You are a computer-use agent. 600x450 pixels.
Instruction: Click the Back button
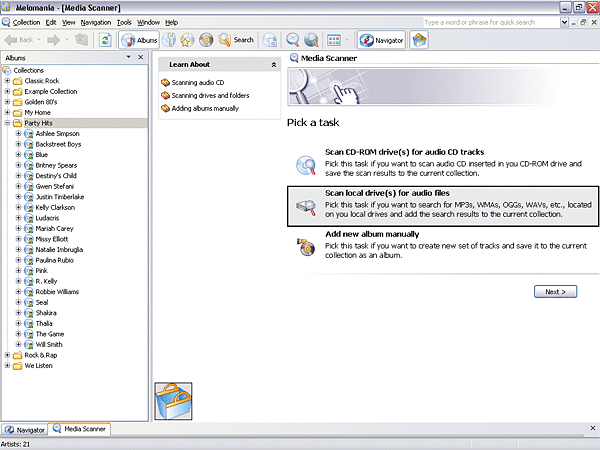click(19, 40)
